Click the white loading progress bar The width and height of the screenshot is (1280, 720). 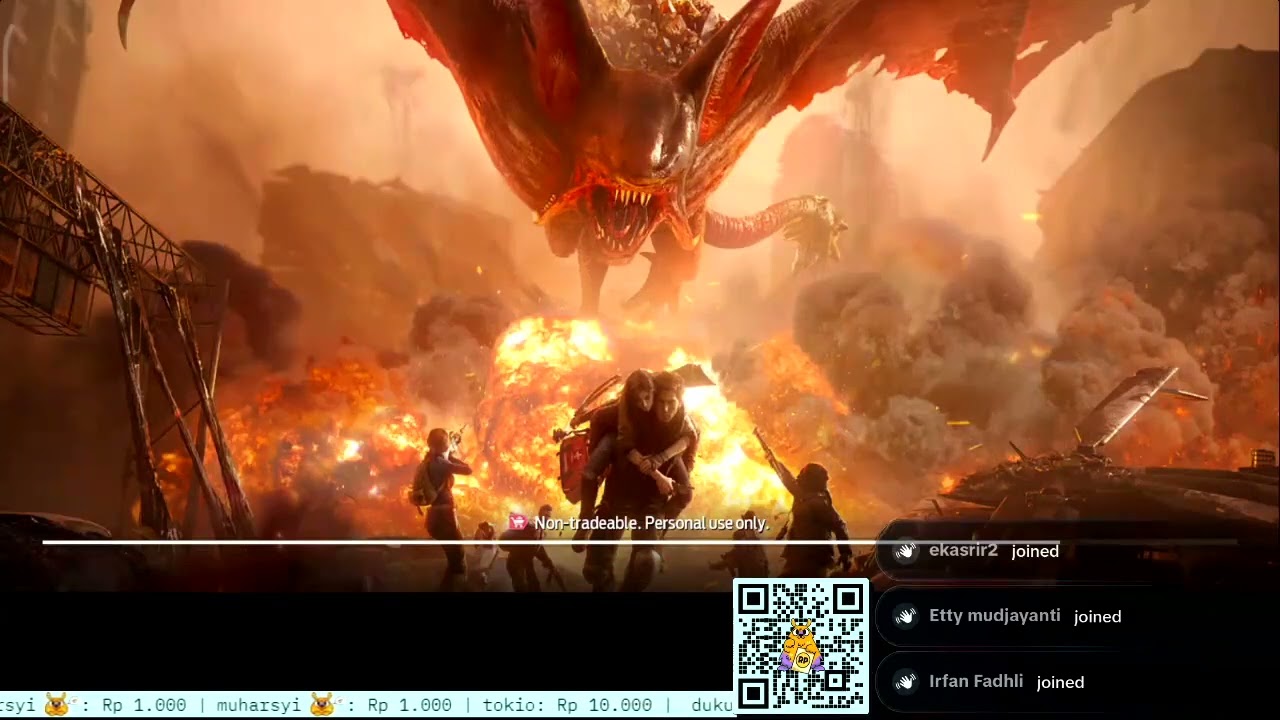[640, 542]
